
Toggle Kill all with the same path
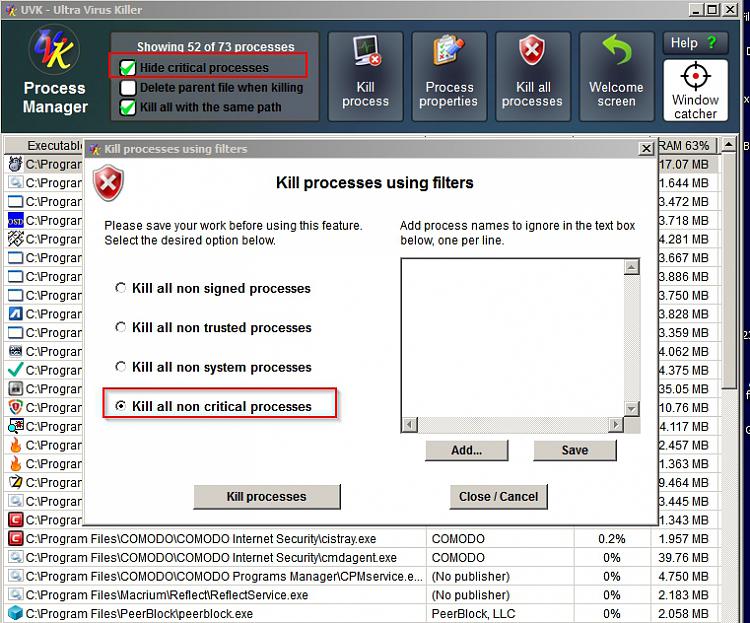[x=127, y=107]
